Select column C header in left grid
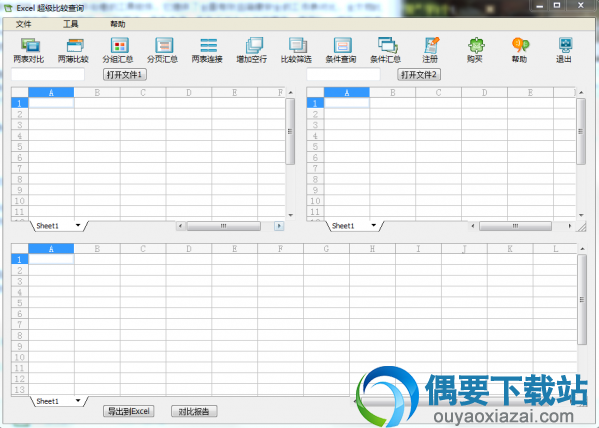The image size is (599, 428). tap(143, 92)
